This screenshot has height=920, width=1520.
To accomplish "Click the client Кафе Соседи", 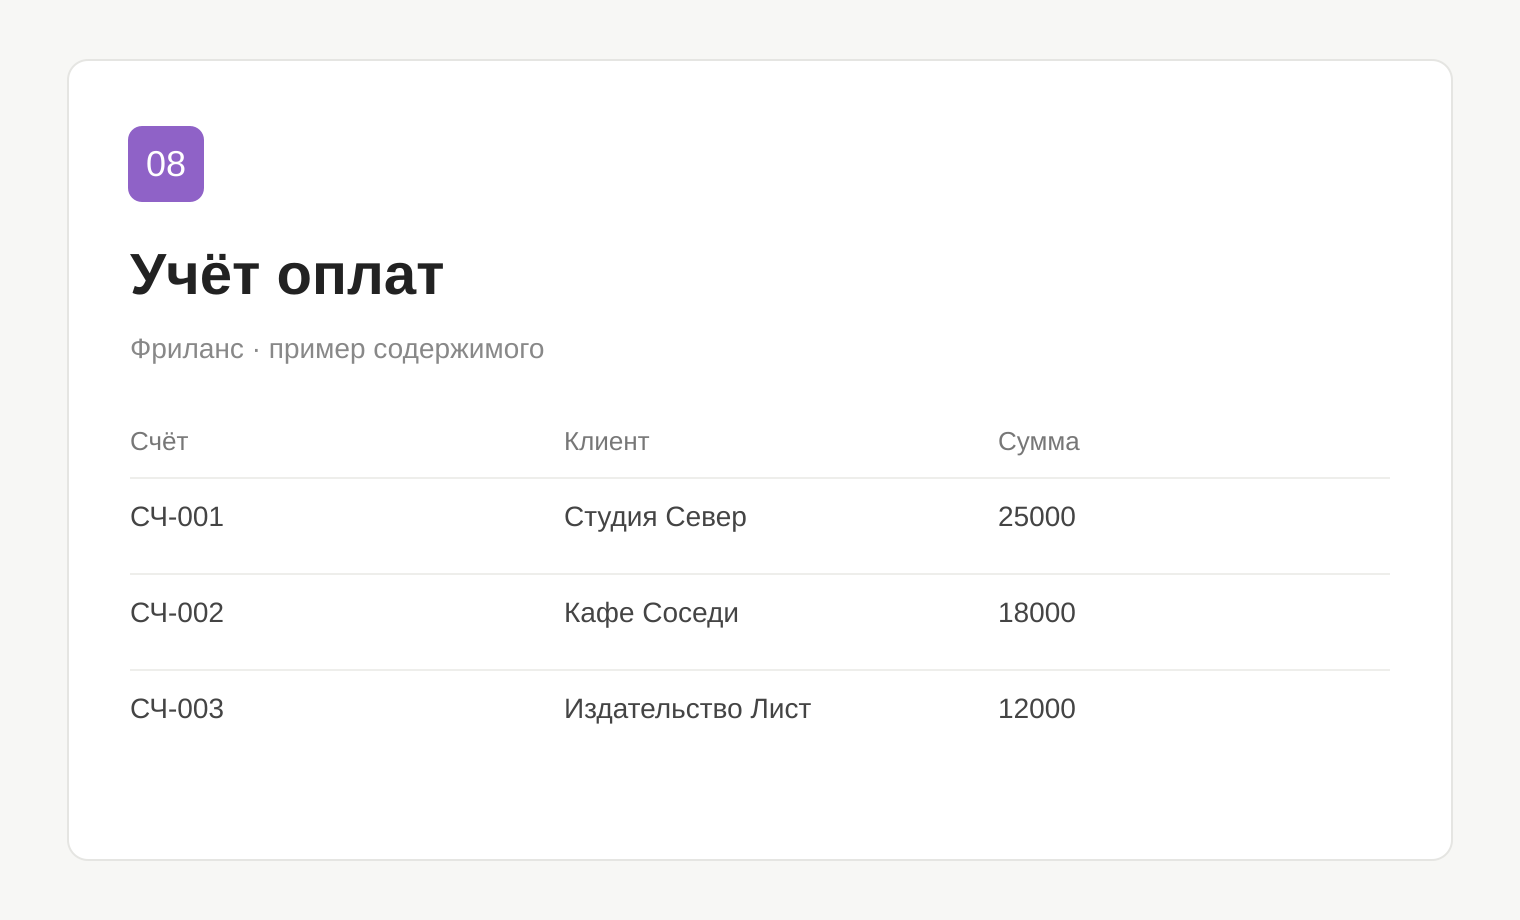I will click(651, 613).
